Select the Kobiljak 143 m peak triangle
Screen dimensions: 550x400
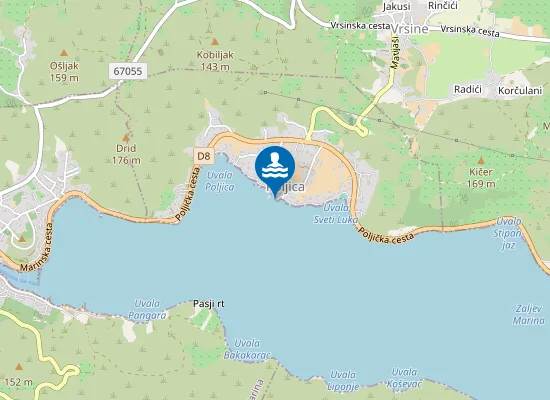215,42
